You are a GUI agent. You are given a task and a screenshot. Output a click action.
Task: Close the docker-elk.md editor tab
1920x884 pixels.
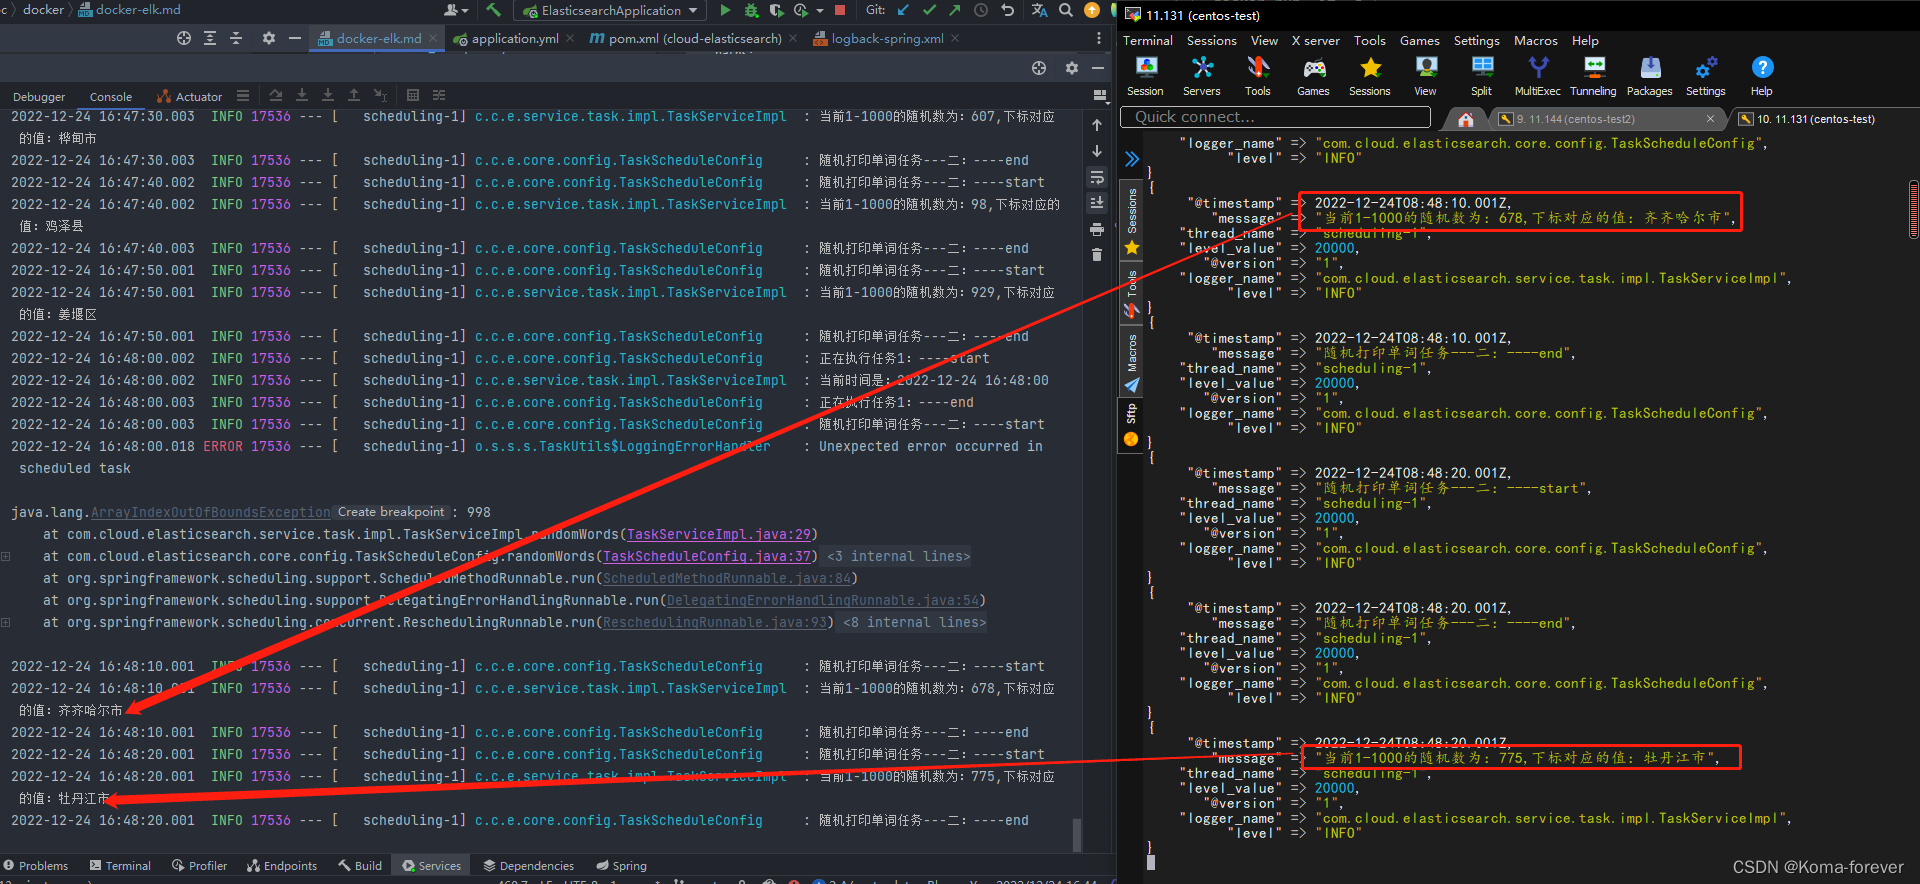click(433, 38)
